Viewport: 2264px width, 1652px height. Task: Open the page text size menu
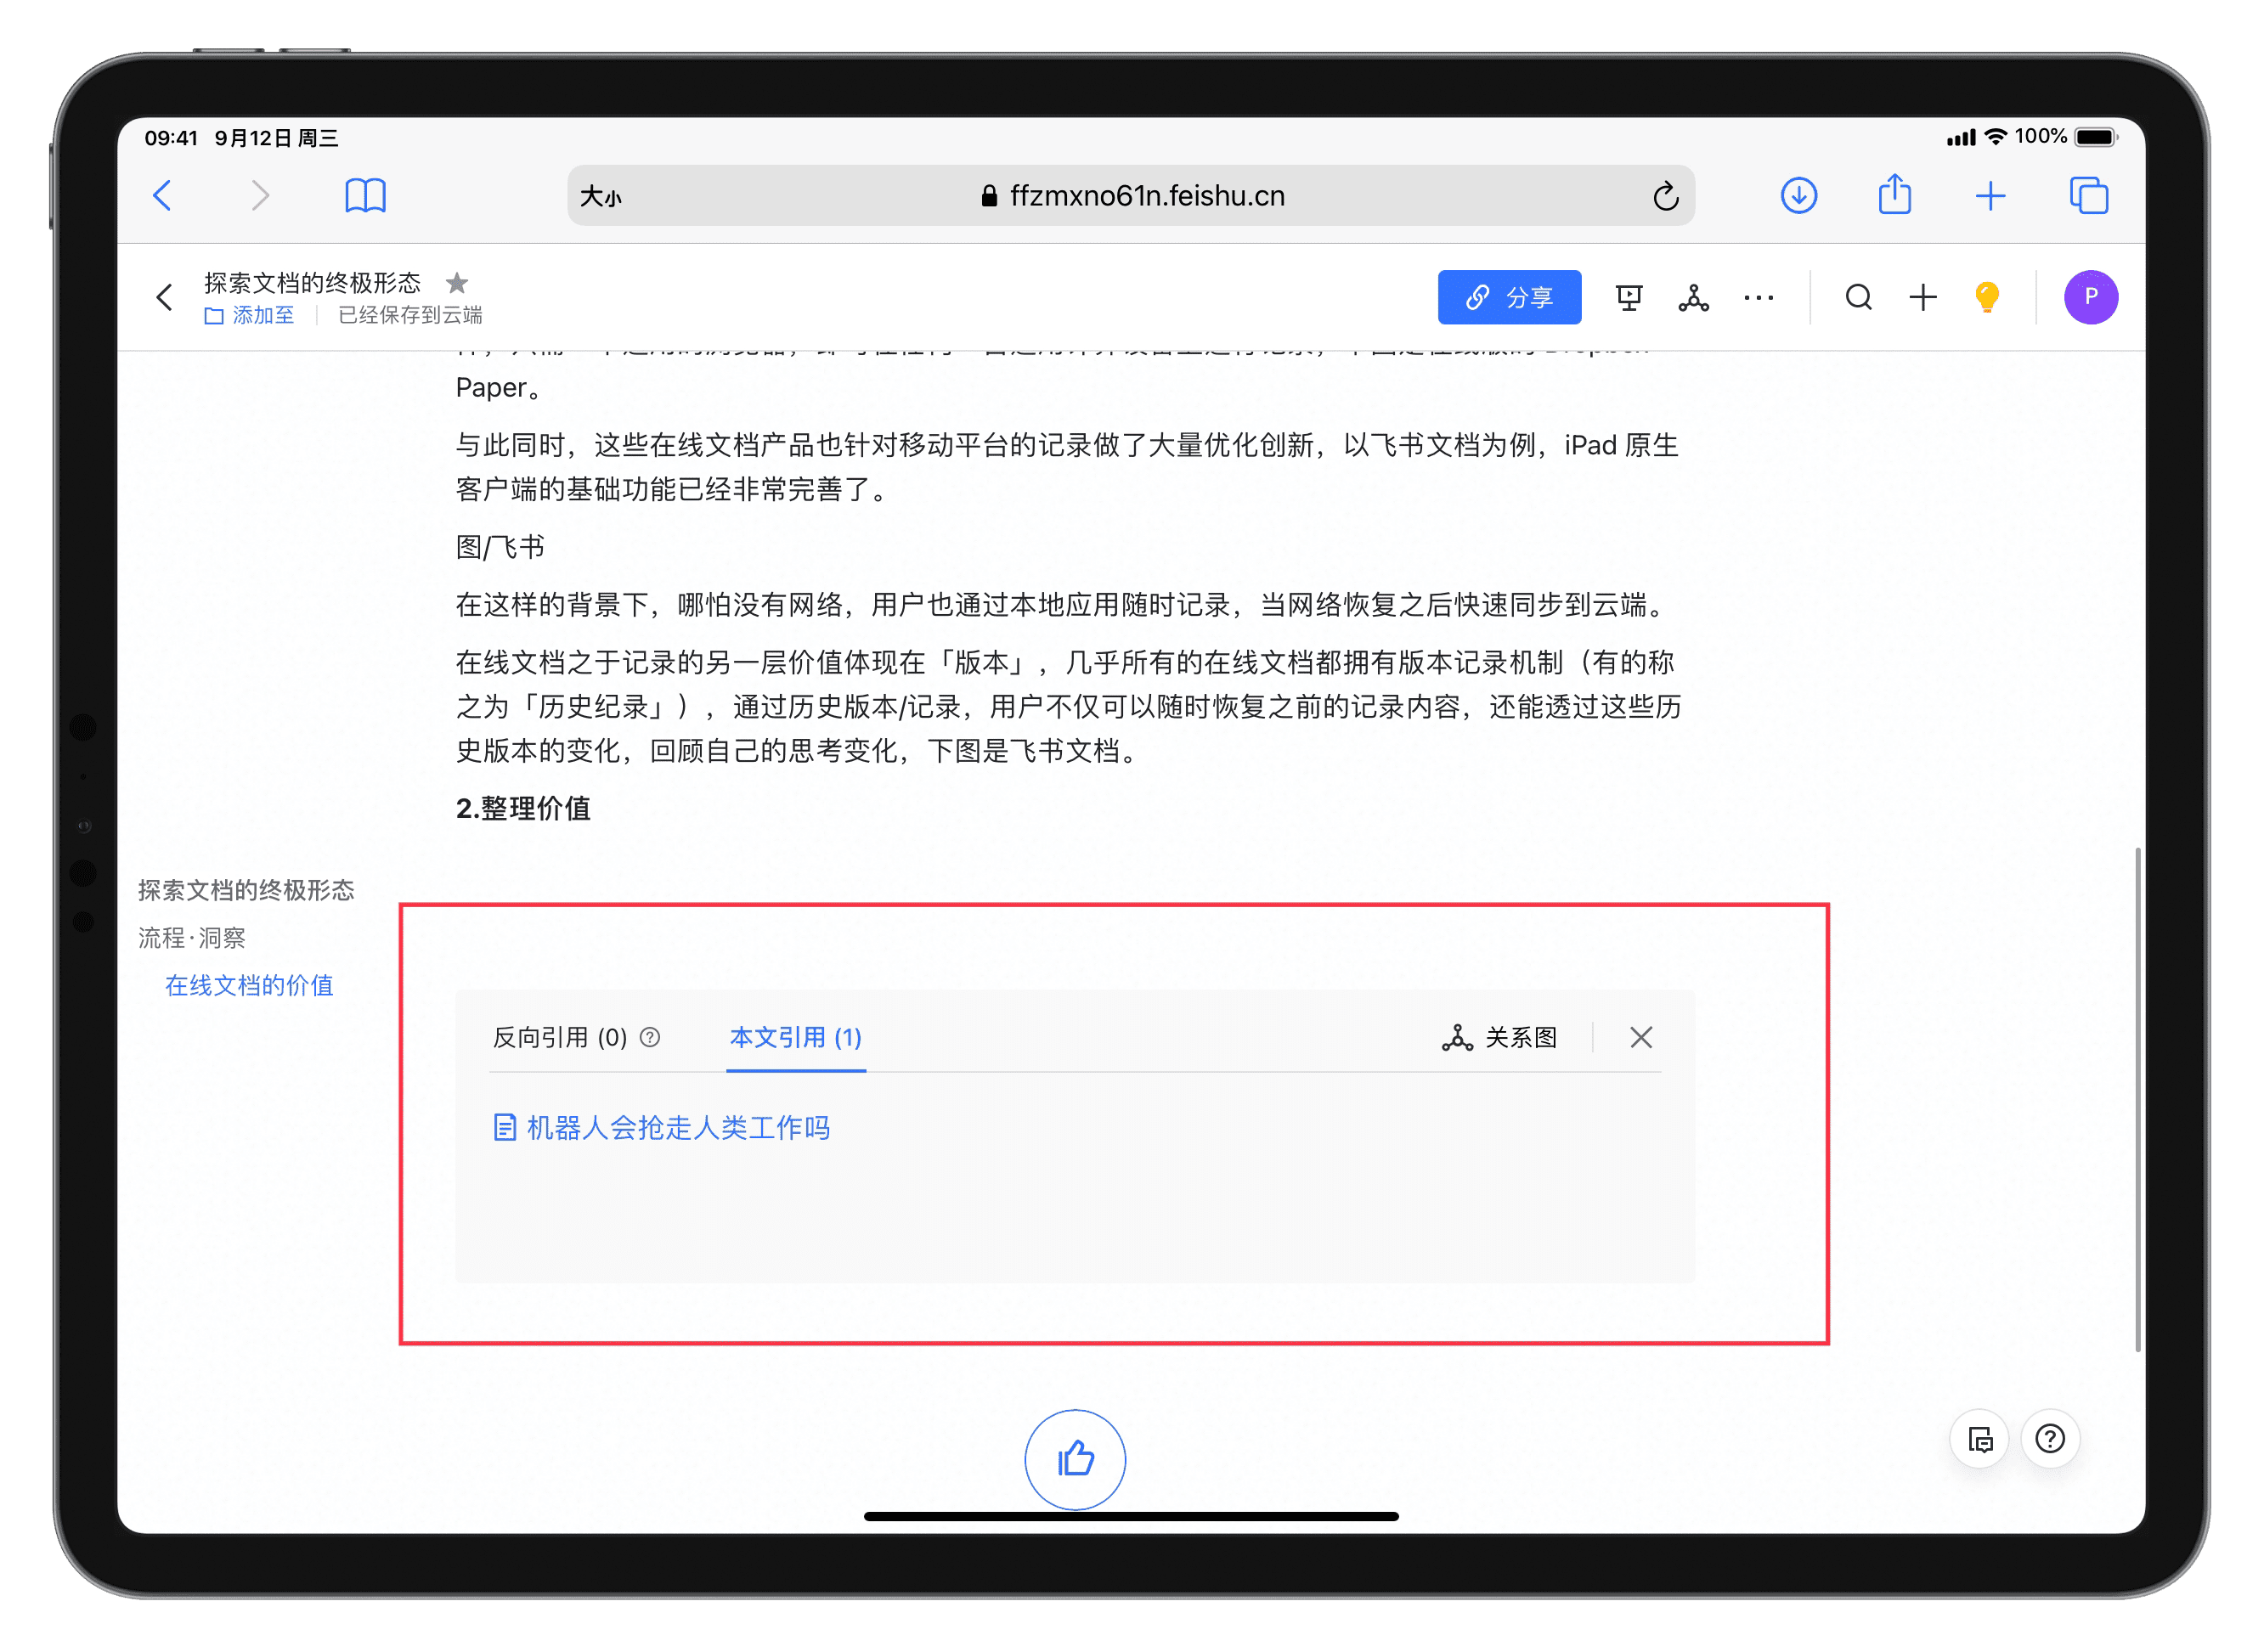tap(601, 197)
